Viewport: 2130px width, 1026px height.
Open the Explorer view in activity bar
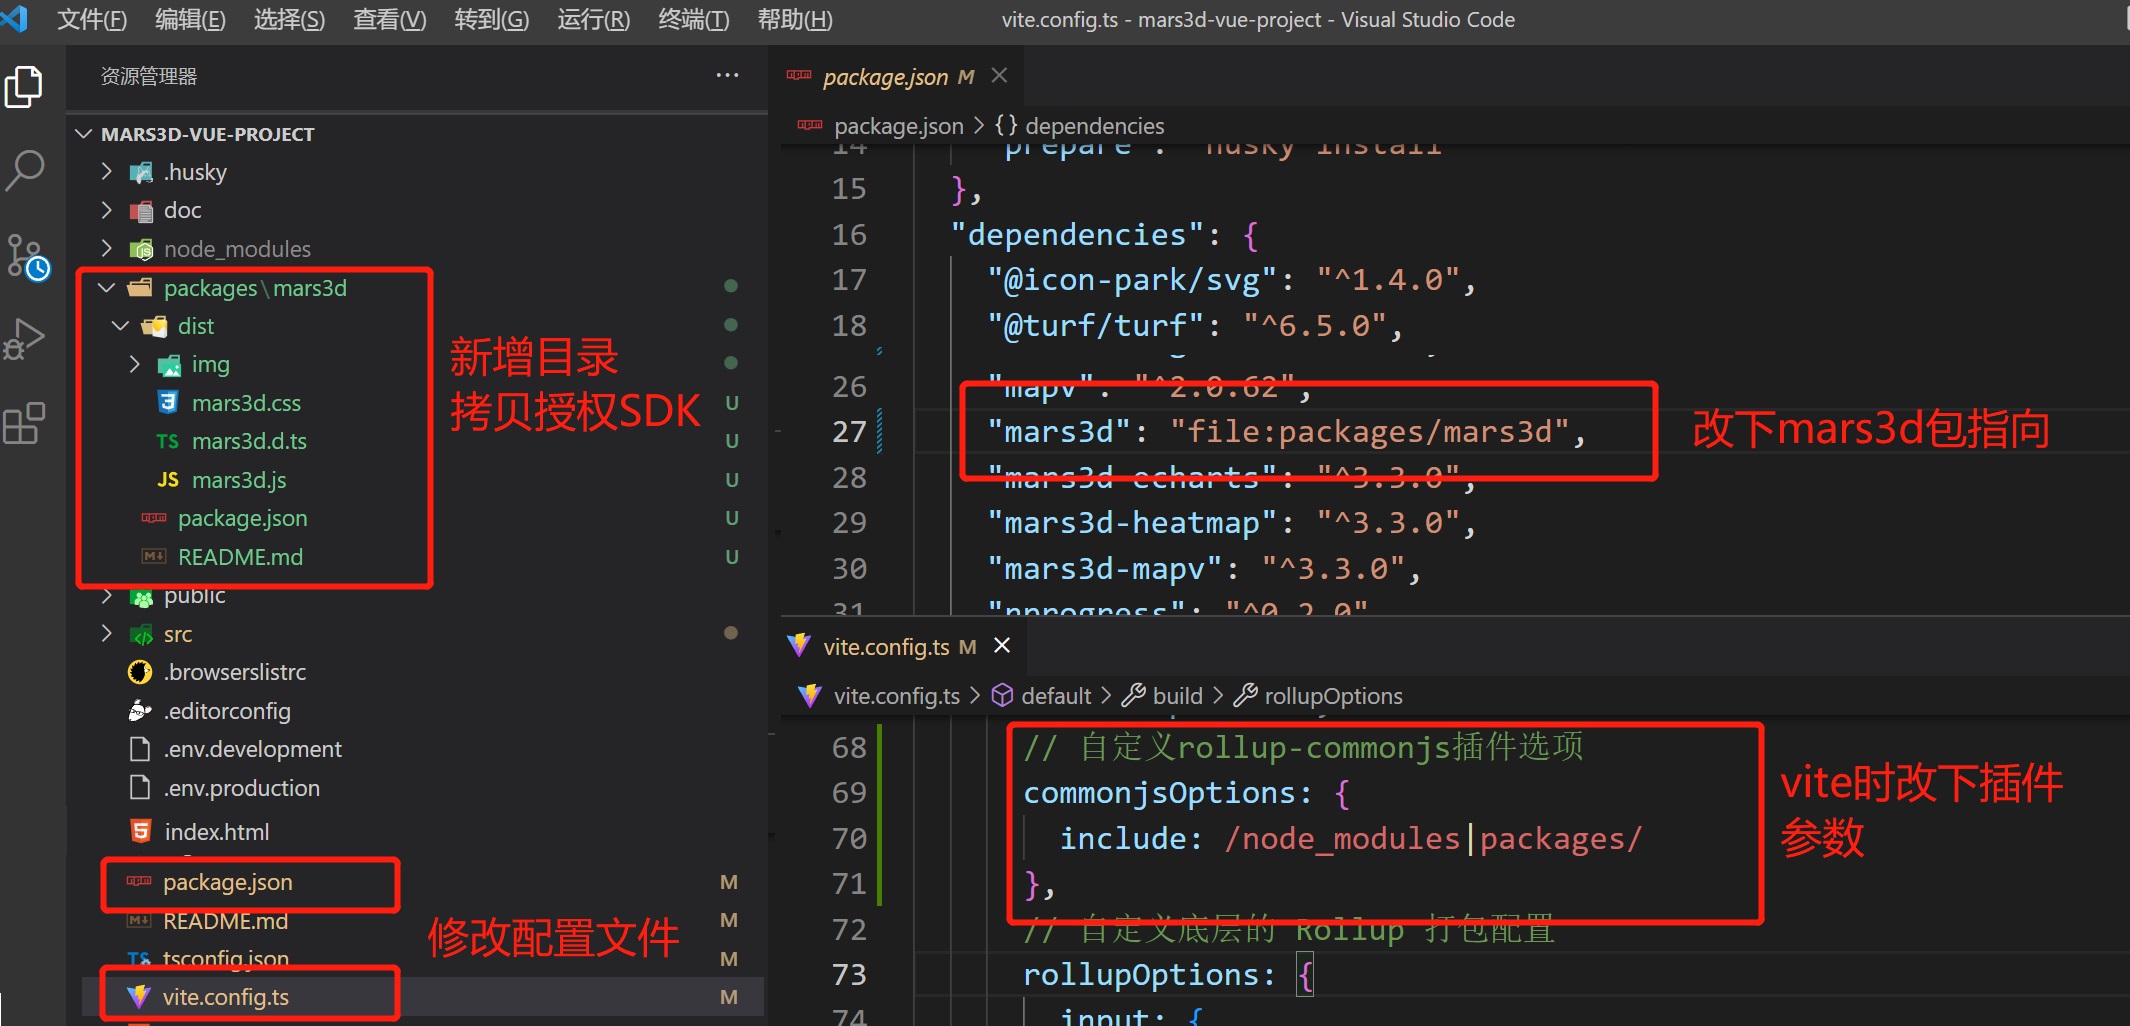[x=24, y=87]
